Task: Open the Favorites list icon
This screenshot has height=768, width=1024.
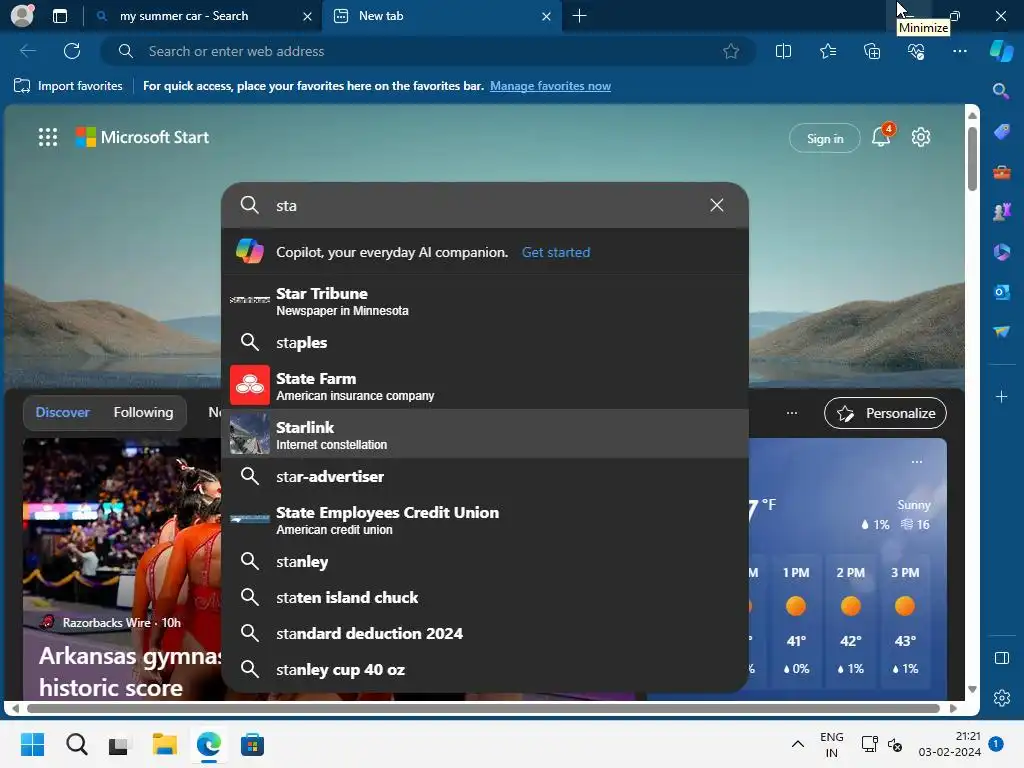Action: pos(828,51)
